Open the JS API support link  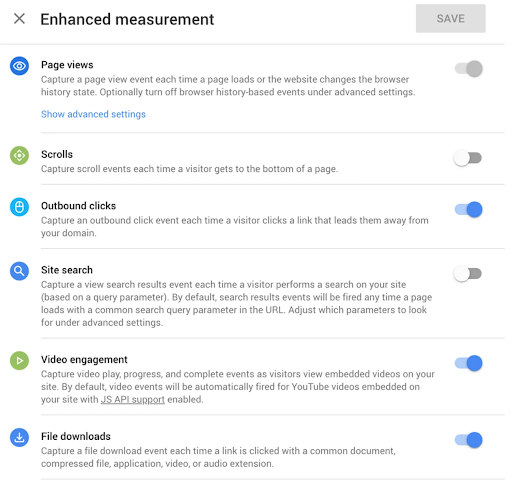click(133, 399)
